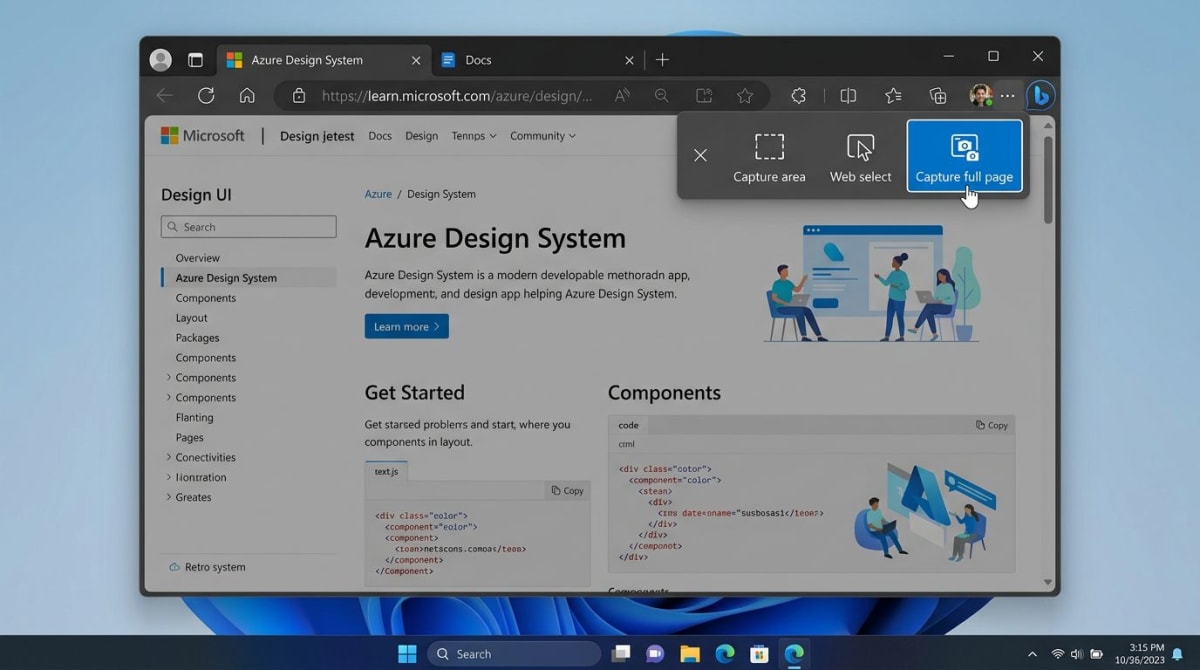Click the profile icon in title bar
This screenshot has height=670, width=1200.
160,60
